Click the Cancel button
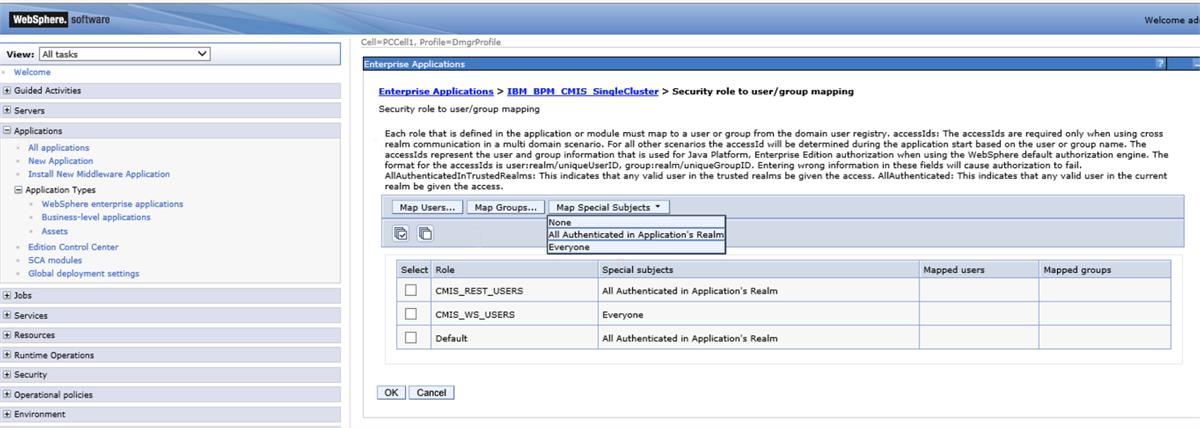1200x428 pixels. coord(431,393)
